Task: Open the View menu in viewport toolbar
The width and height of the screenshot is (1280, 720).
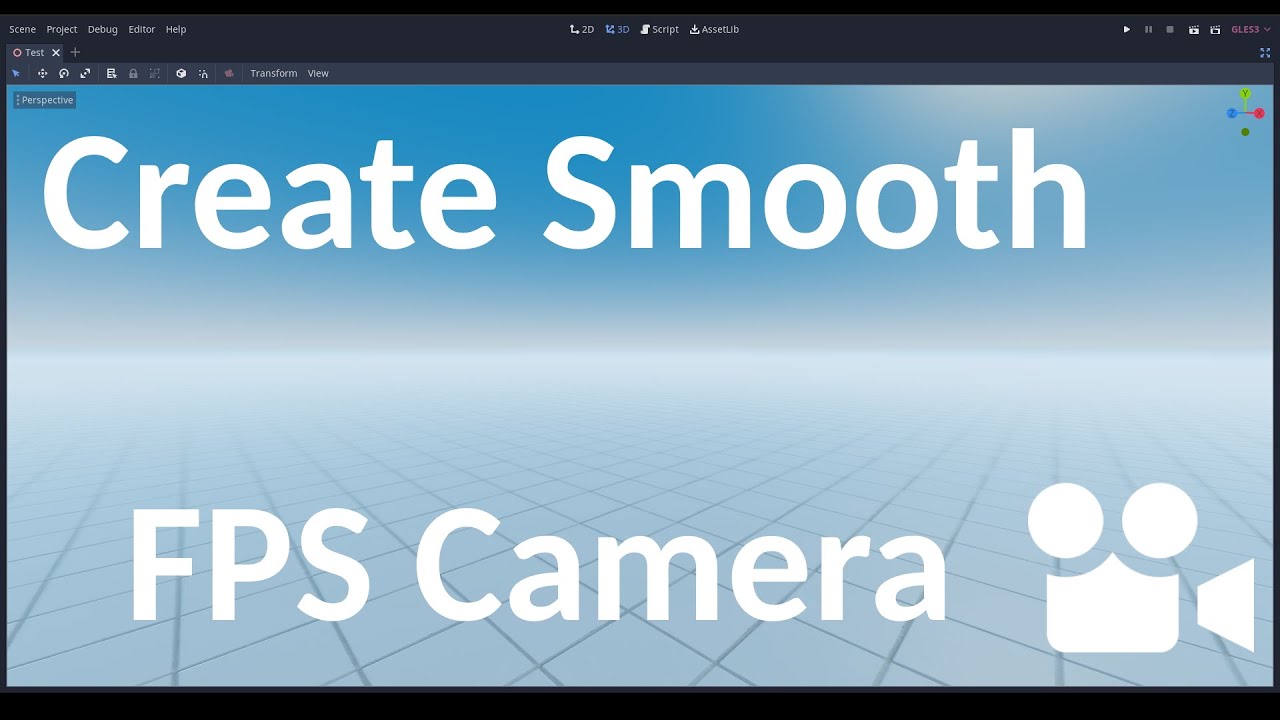Action: click(x=318, y=73)
